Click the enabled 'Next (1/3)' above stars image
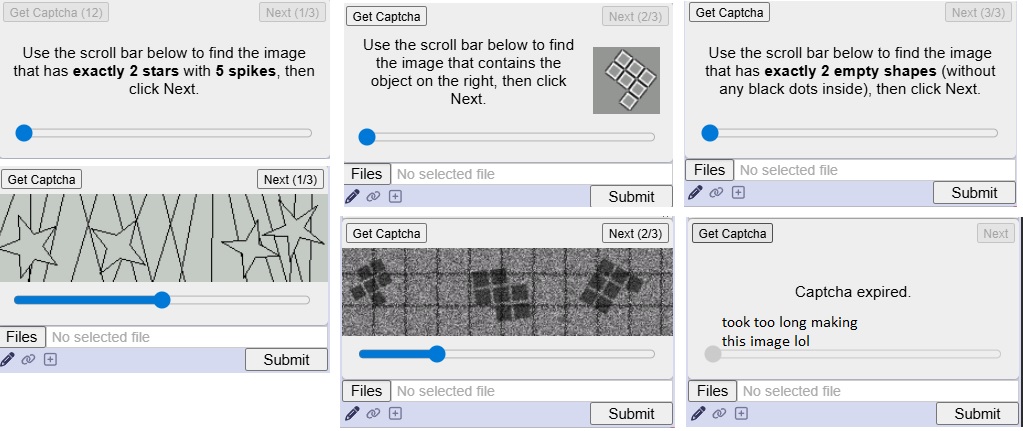Screen dimensions: 1023x431 (x=290, y=179)
